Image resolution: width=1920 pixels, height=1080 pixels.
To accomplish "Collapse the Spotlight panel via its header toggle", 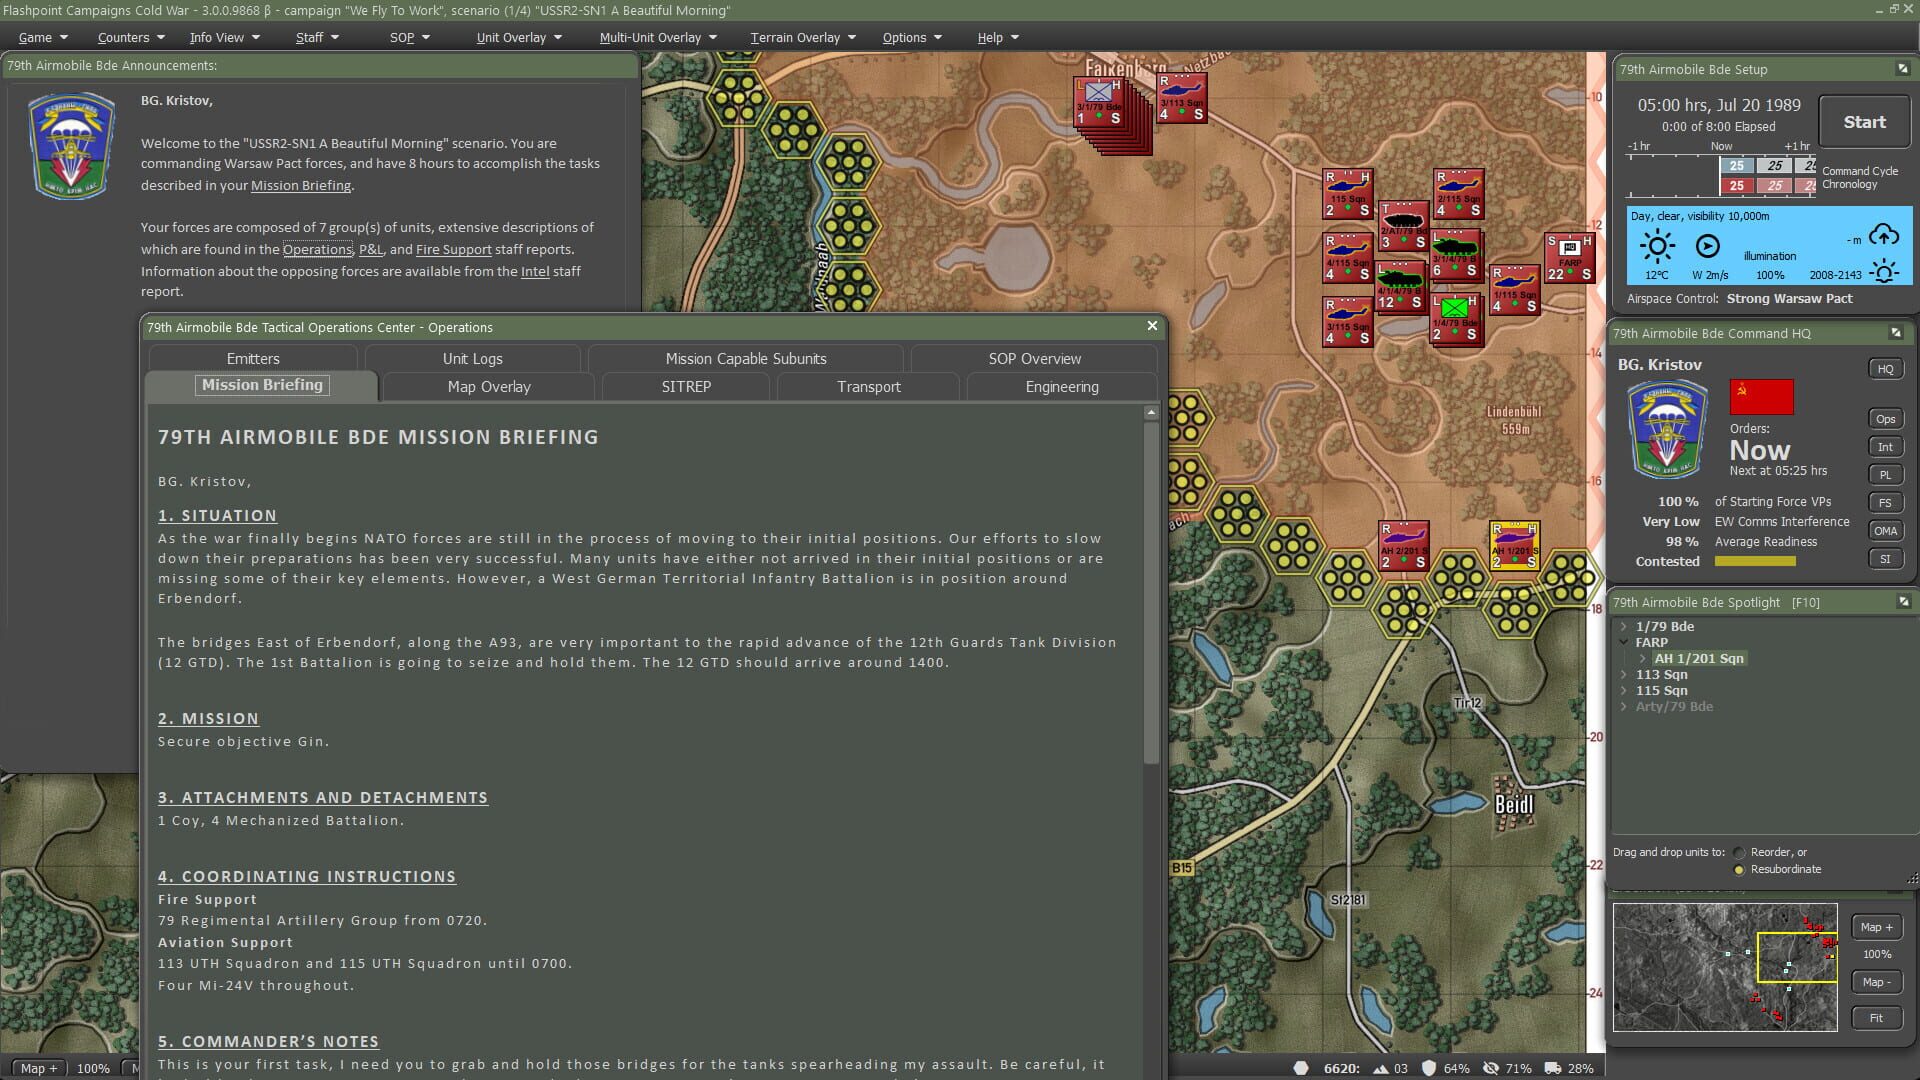I will 1903,602.
